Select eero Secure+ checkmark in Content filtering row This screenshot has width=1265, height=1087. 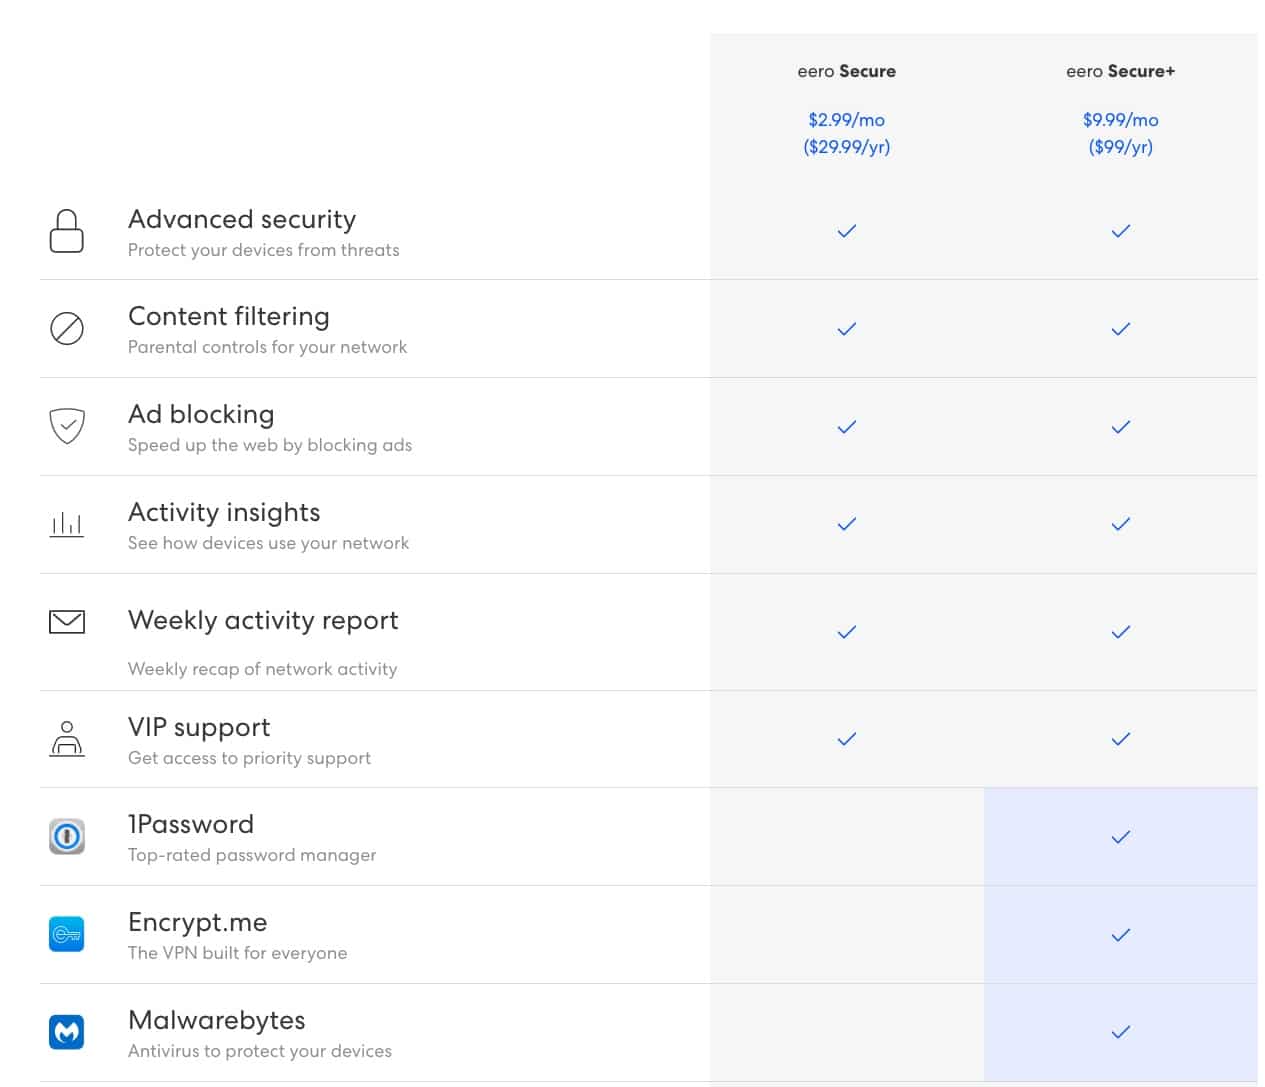[x=1121, y=329]
